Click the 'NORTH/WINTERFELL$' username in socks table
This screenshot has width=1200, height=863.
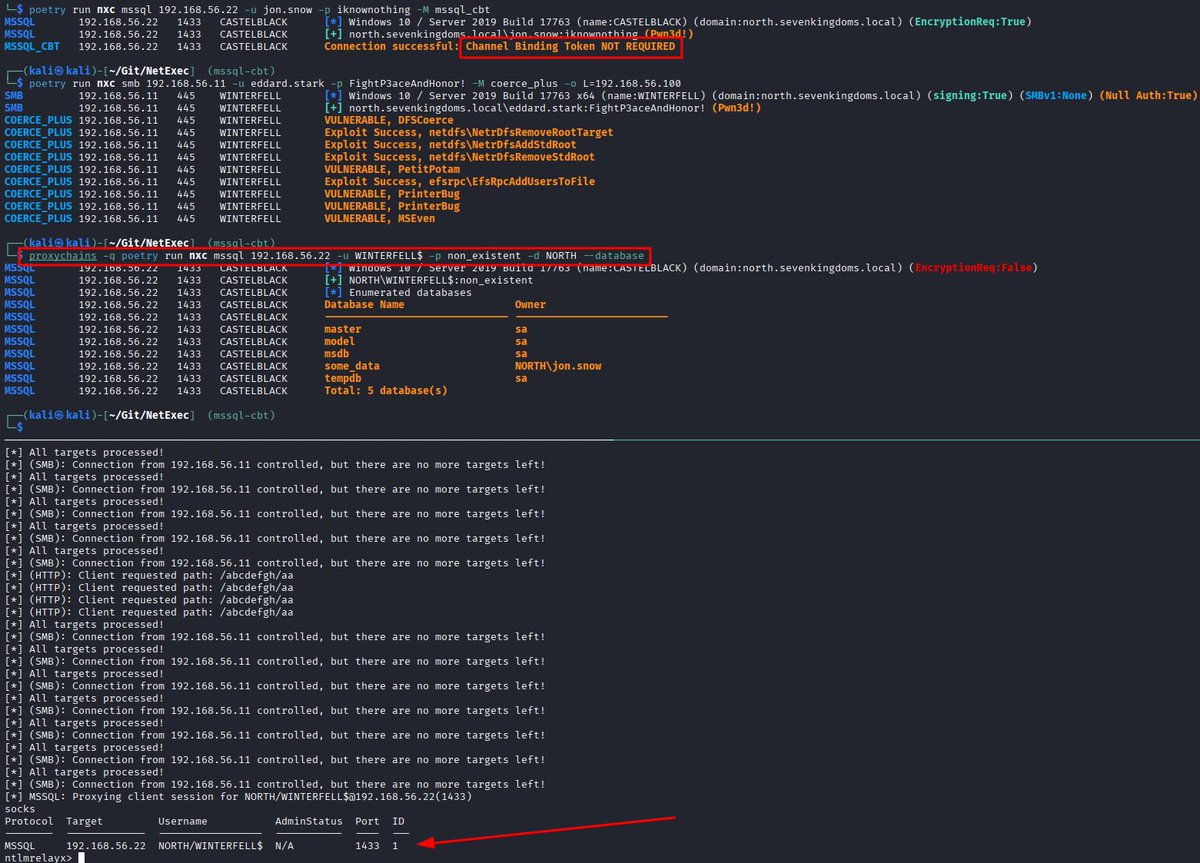(211, 846)
